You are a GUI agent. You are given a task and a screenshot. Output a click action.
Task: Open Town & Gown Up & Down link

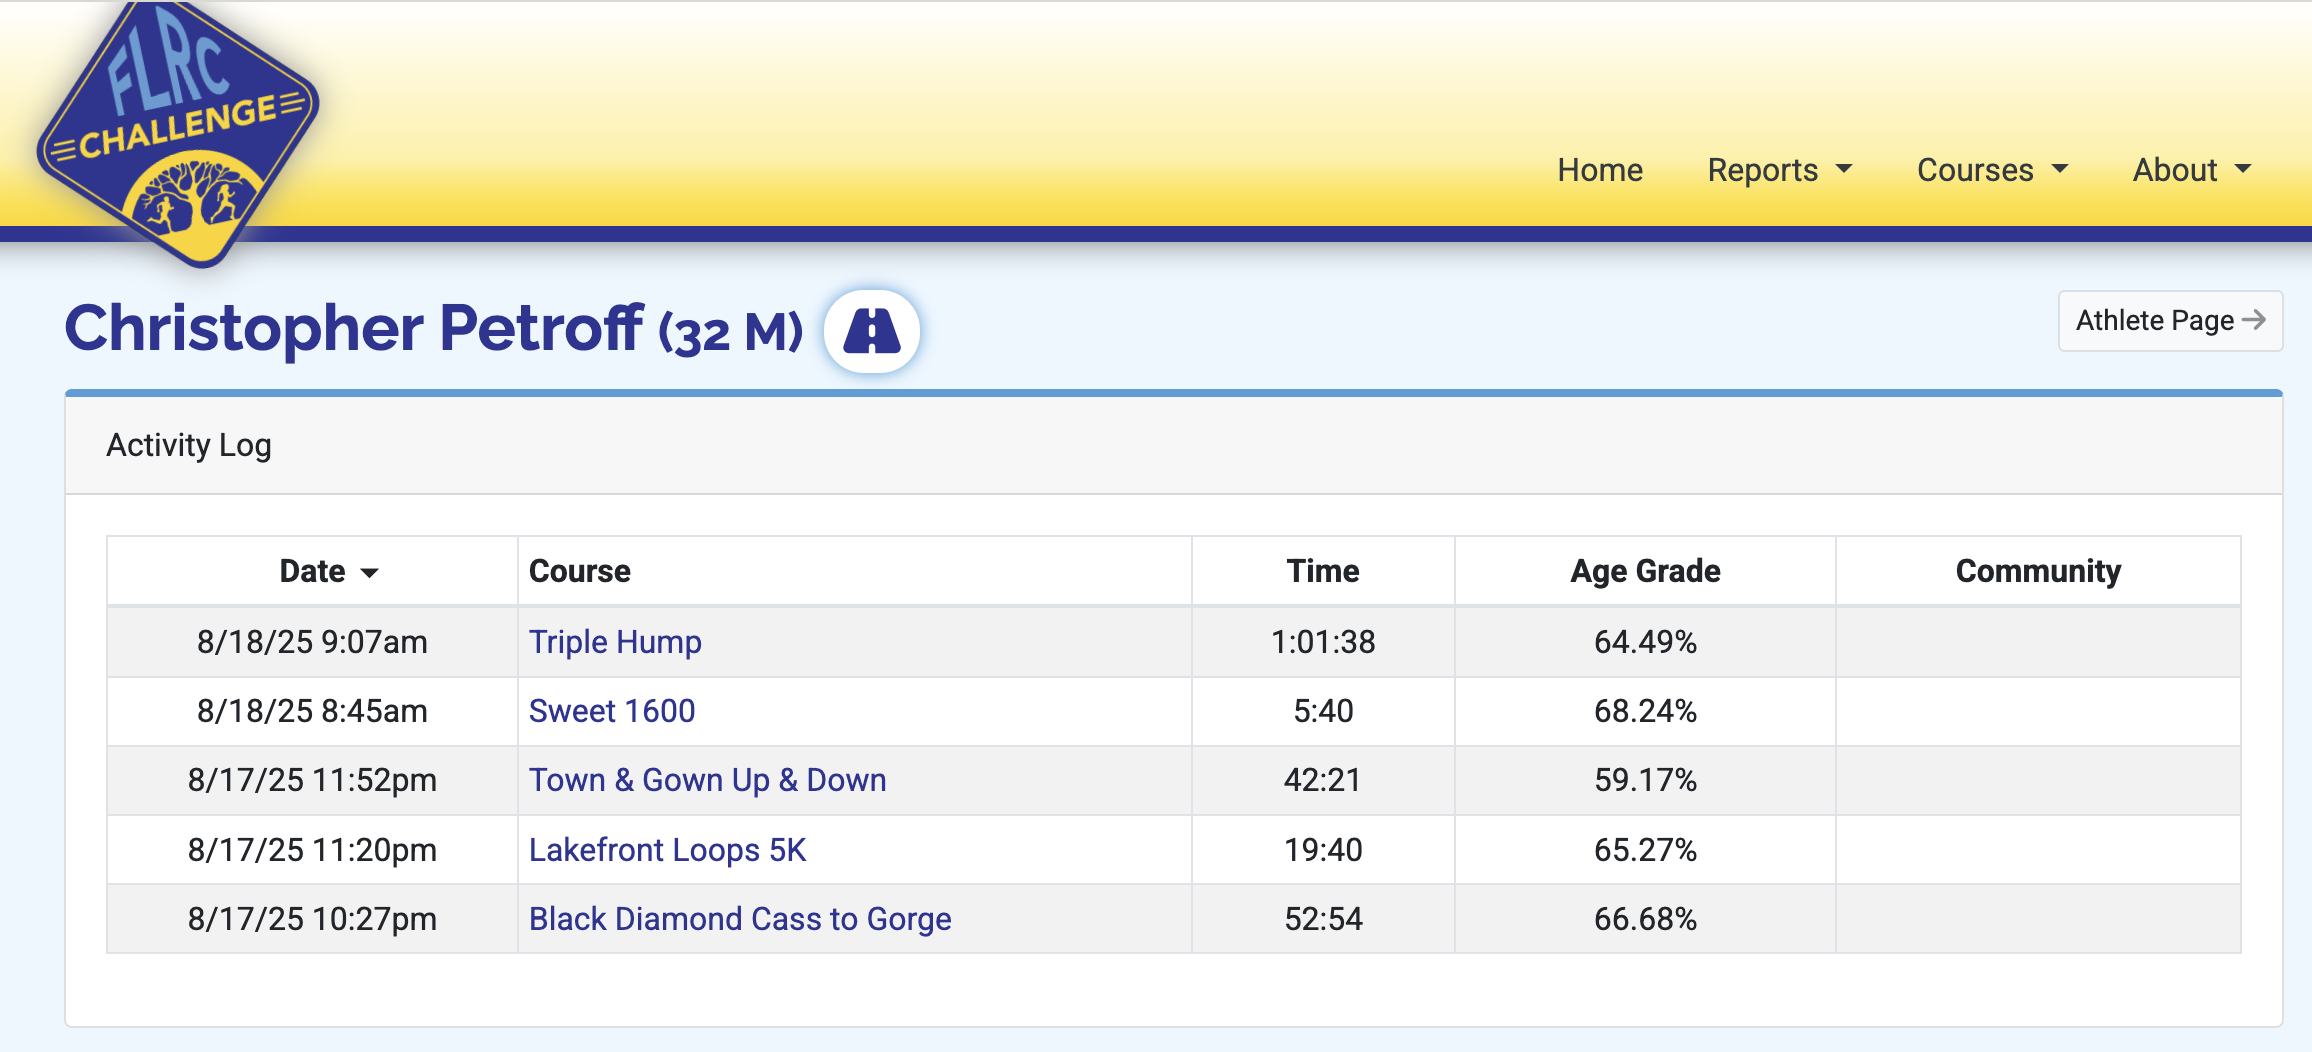(707, 780)
